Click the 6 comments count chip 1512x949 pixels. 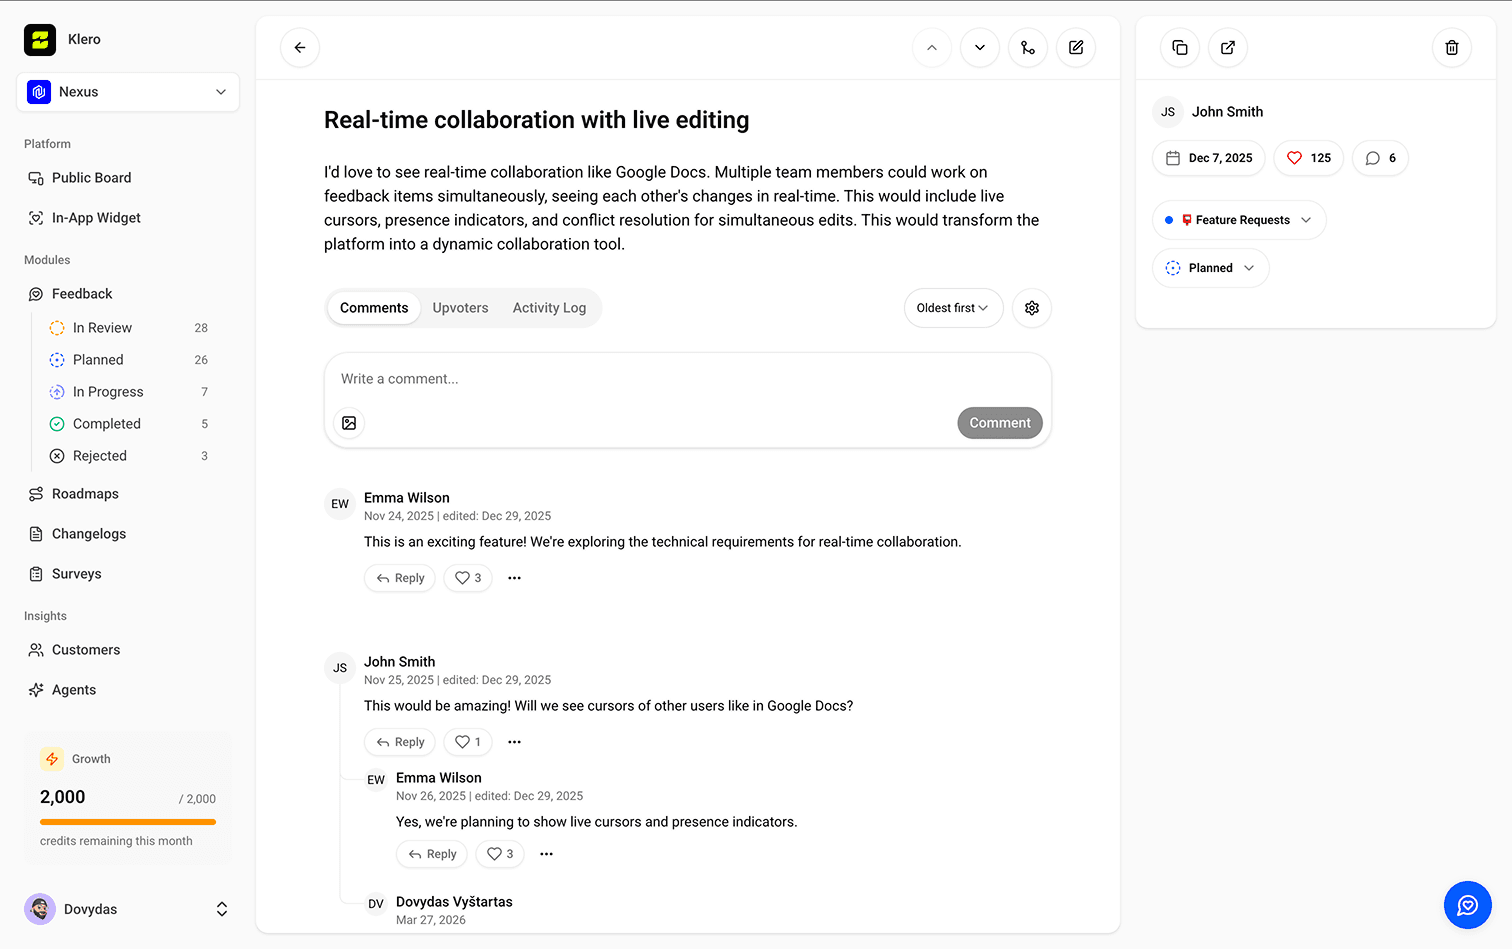1380,158
